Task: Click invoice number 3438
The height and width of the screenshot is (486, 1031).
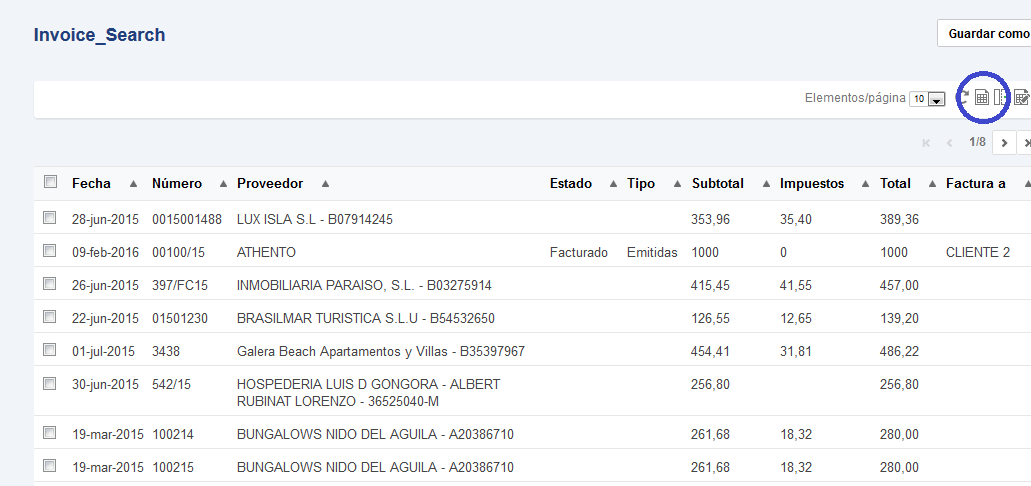Action: pyautogui.click(x=166, y=352)
